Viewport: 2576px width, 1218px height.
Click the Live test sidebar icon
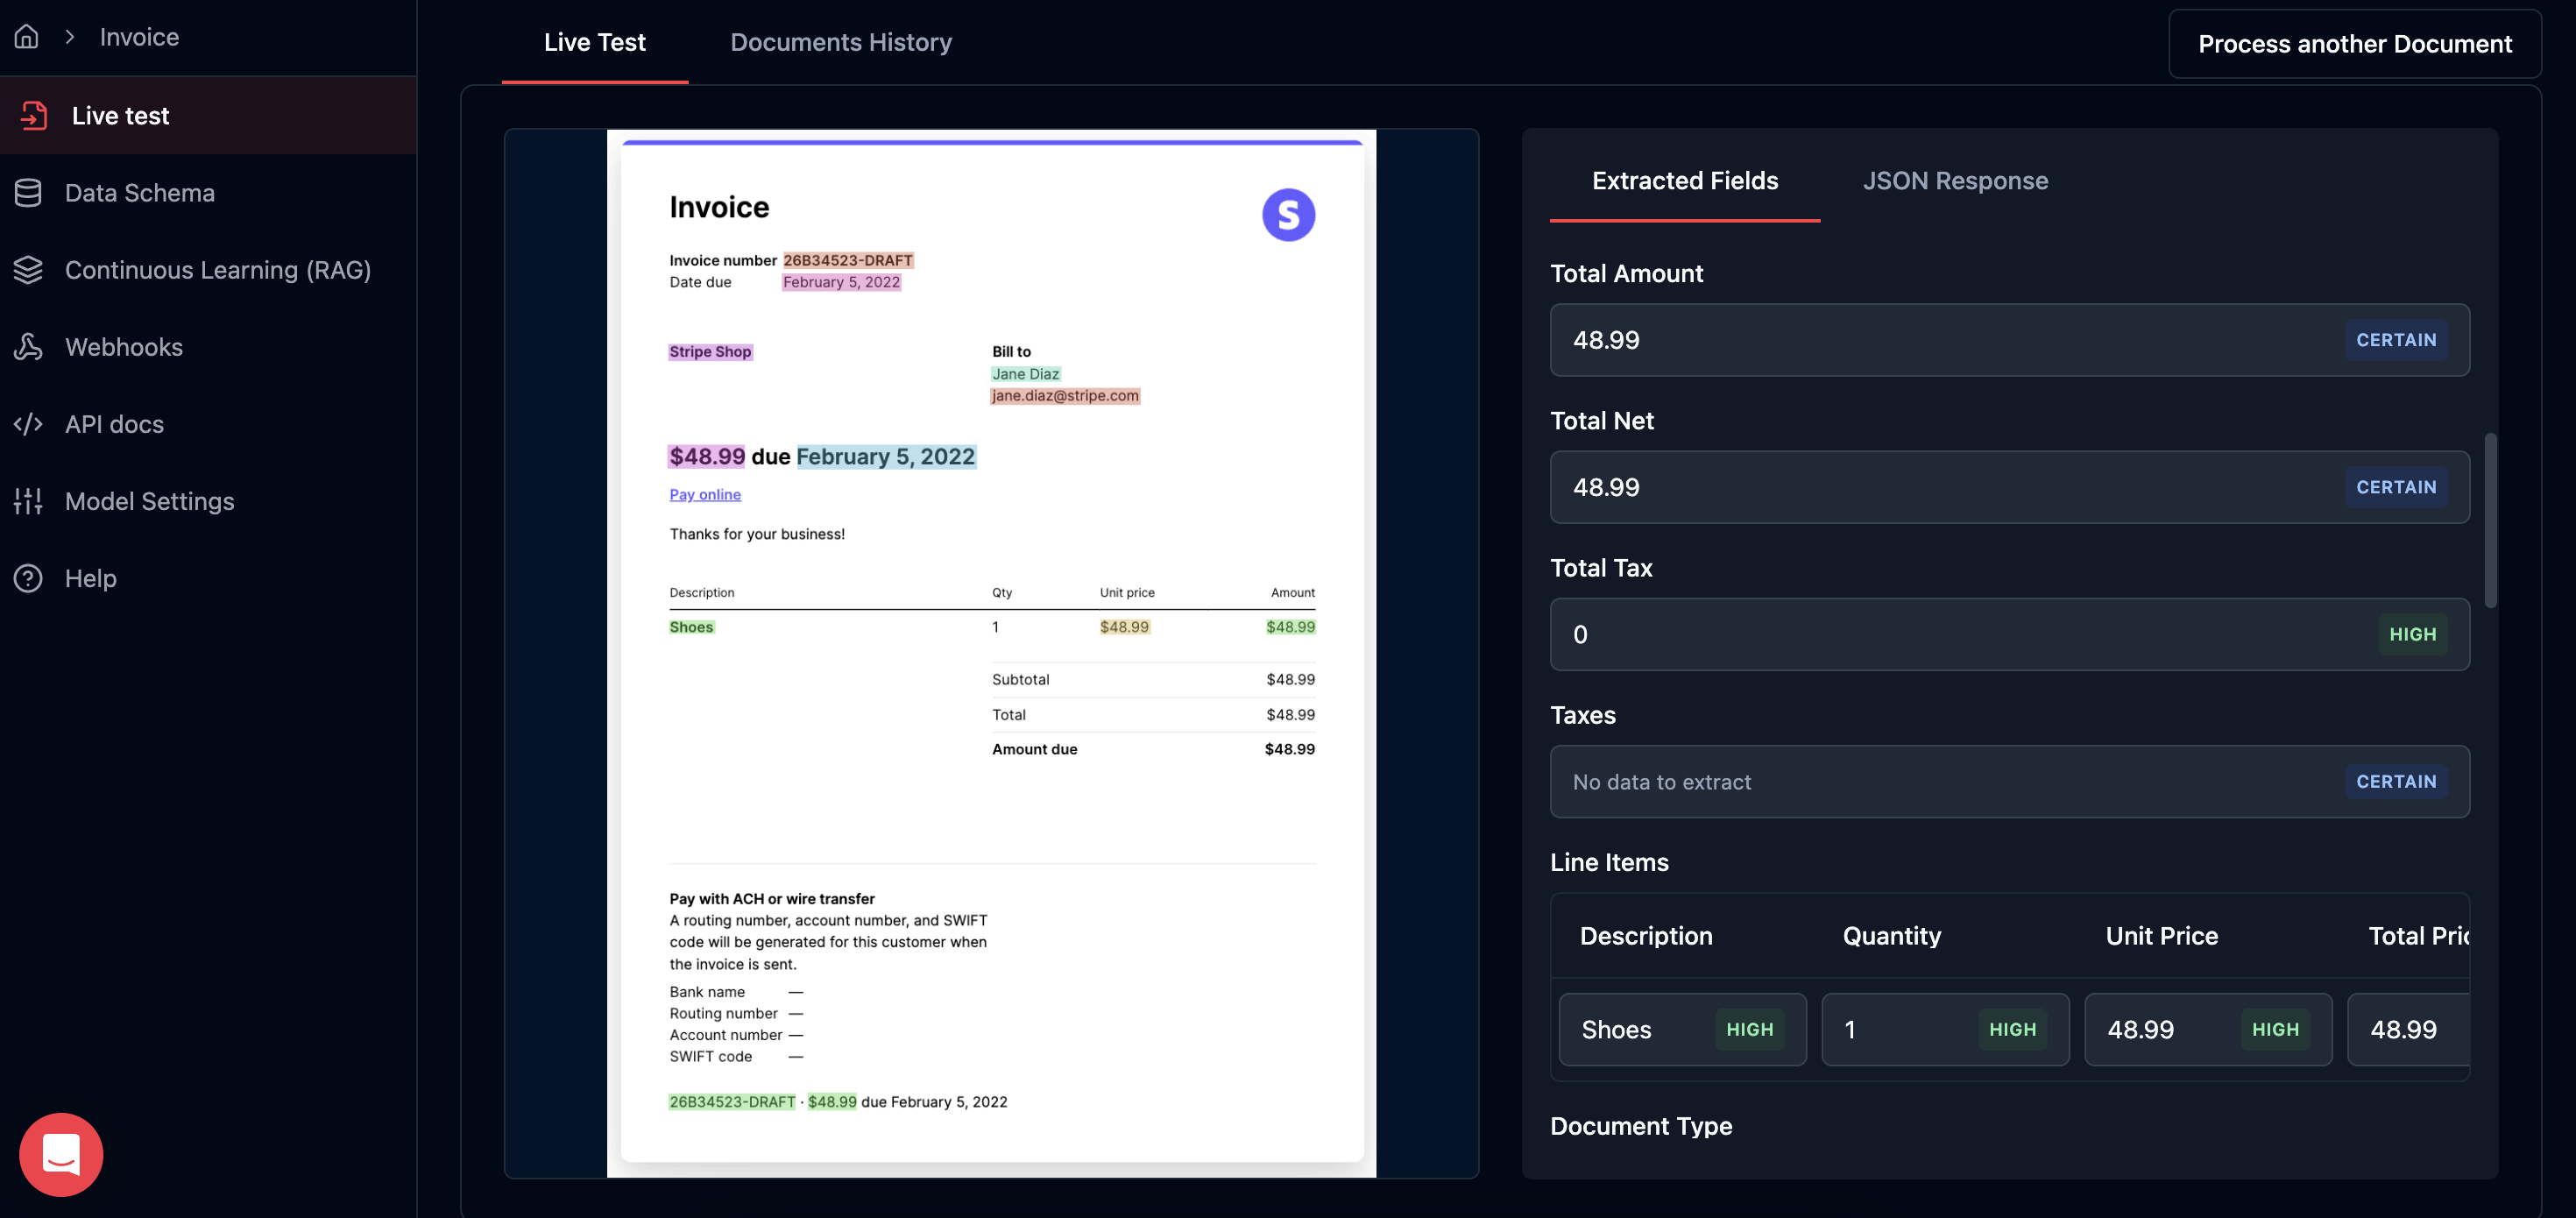pos(34,116)
